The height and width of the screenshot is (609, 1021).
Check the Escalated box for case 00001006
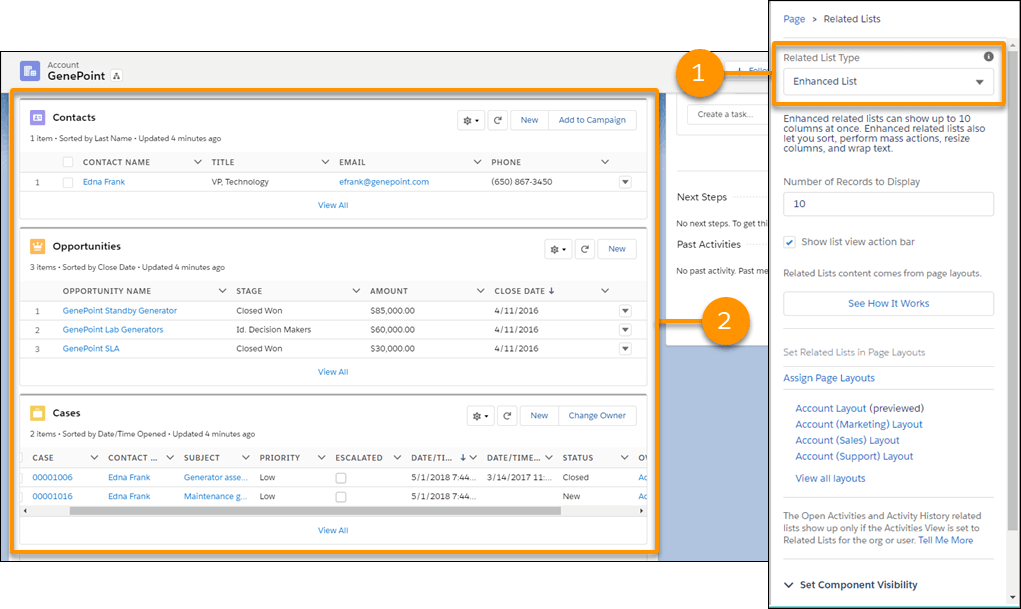point(341,478)
